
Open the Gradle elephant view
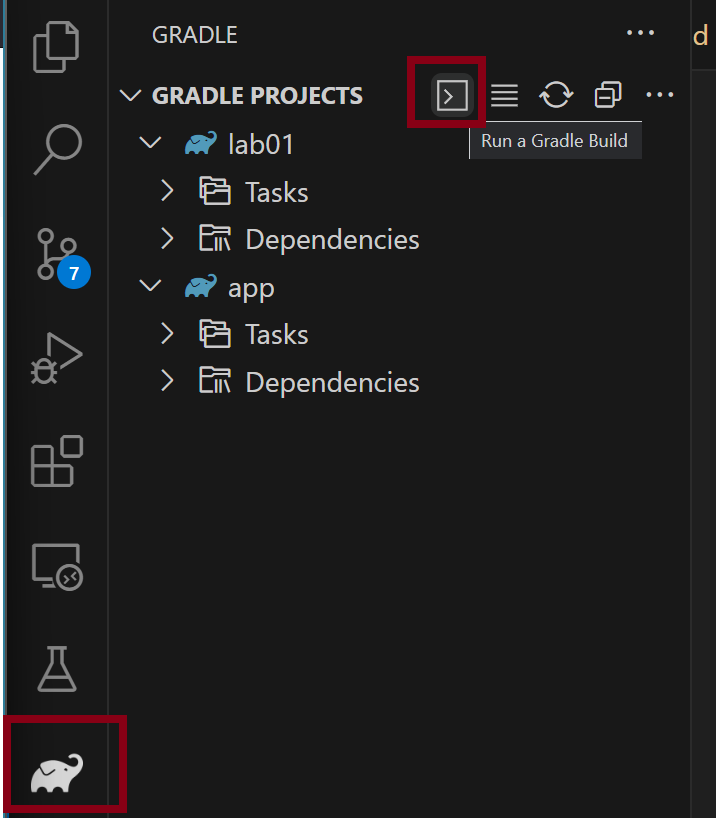pyautogui.click(x=57, y=772)
